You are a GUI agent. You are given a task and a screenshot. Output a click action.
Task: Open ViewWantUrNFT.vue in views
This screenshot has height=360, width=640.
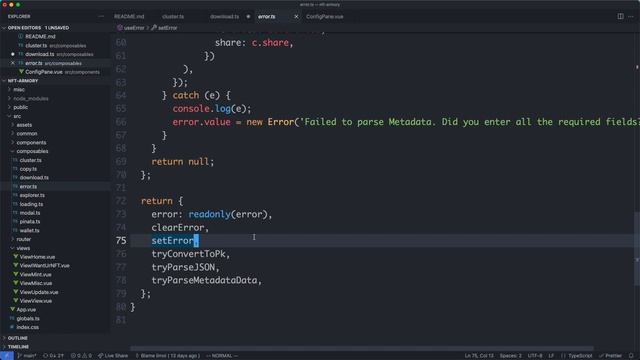tap(44, 266)
